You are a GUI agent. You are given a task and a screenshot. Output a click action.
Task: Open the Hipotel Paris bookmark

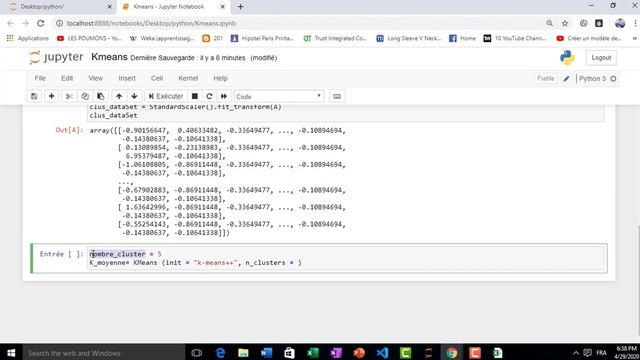coord(262,38)
